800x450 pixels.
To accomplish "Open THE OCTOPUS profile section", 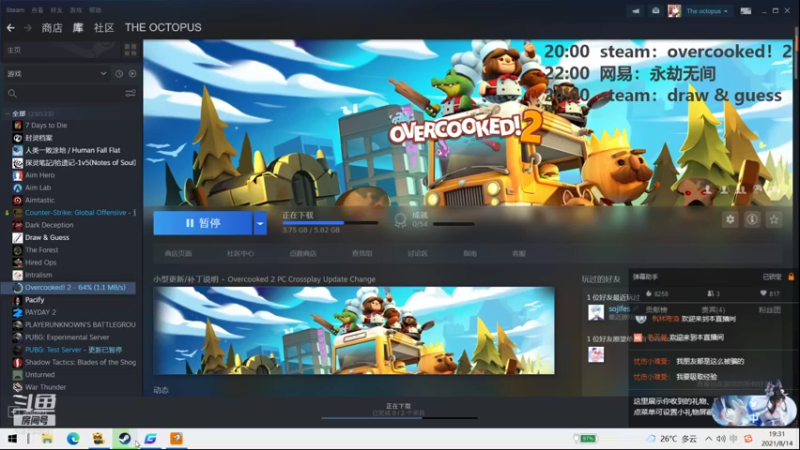I will (163, 28).
